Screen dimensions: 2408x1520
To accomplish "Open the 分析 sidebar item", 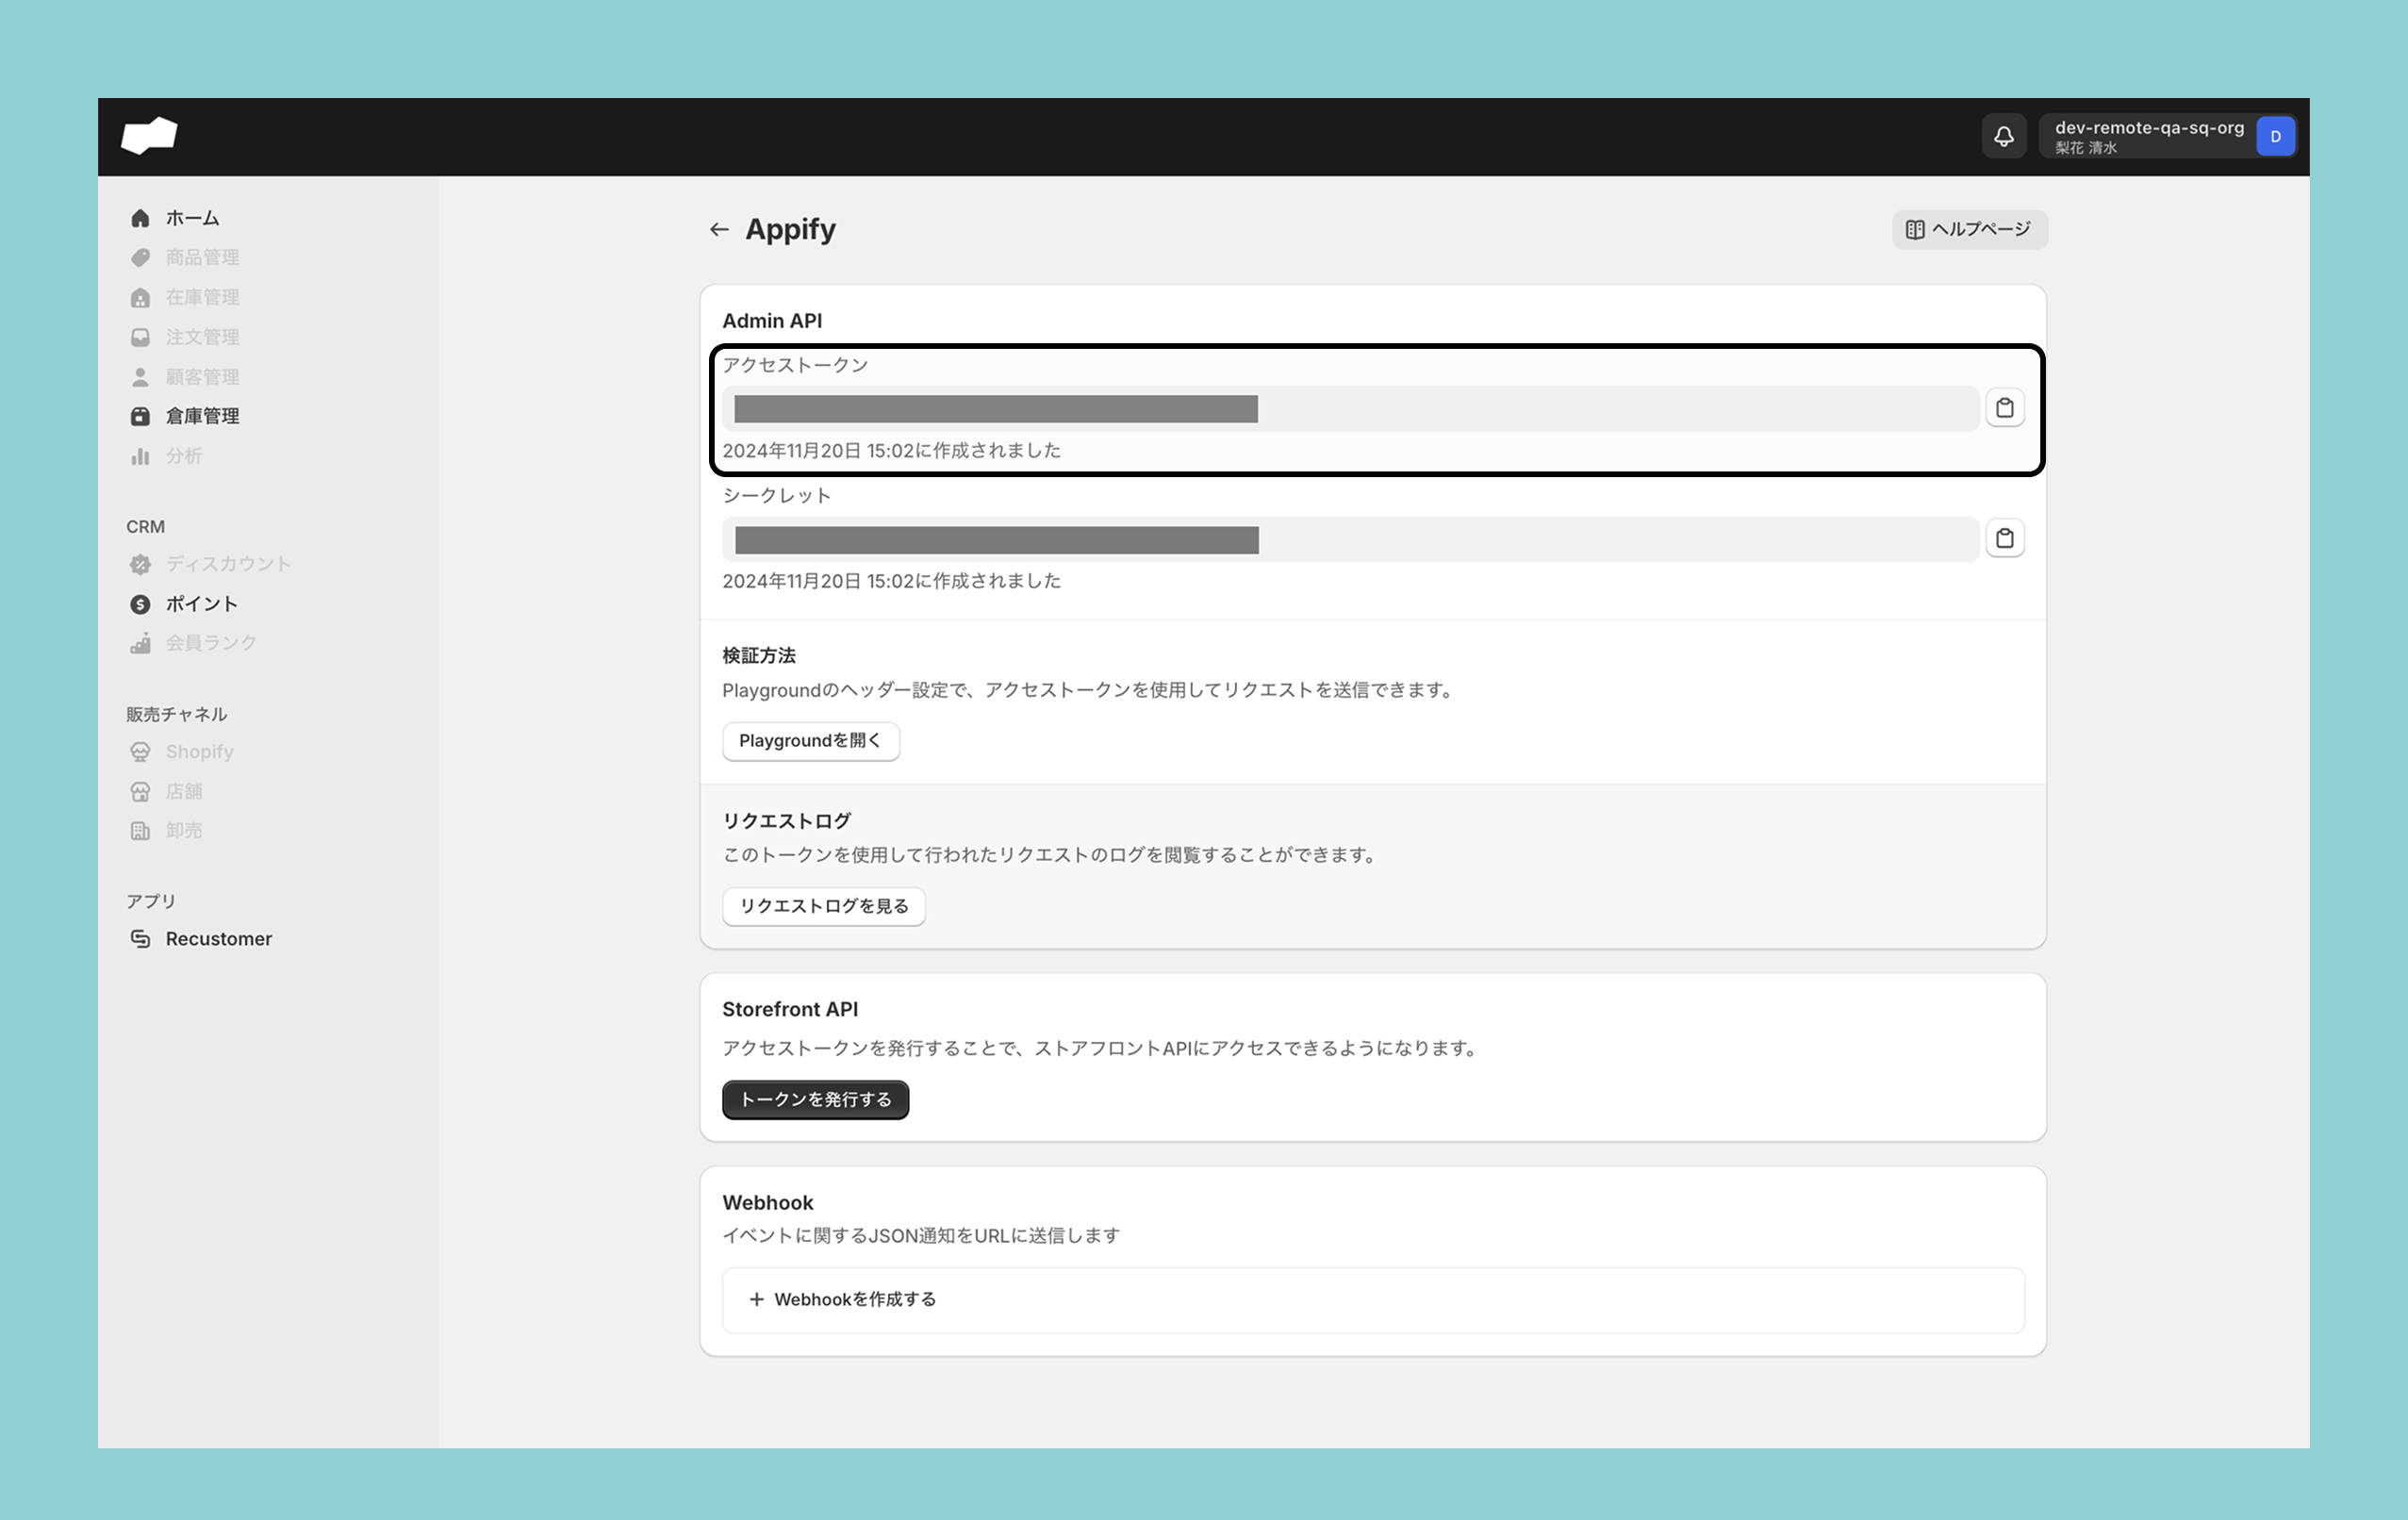I will [x=184, y=456].
